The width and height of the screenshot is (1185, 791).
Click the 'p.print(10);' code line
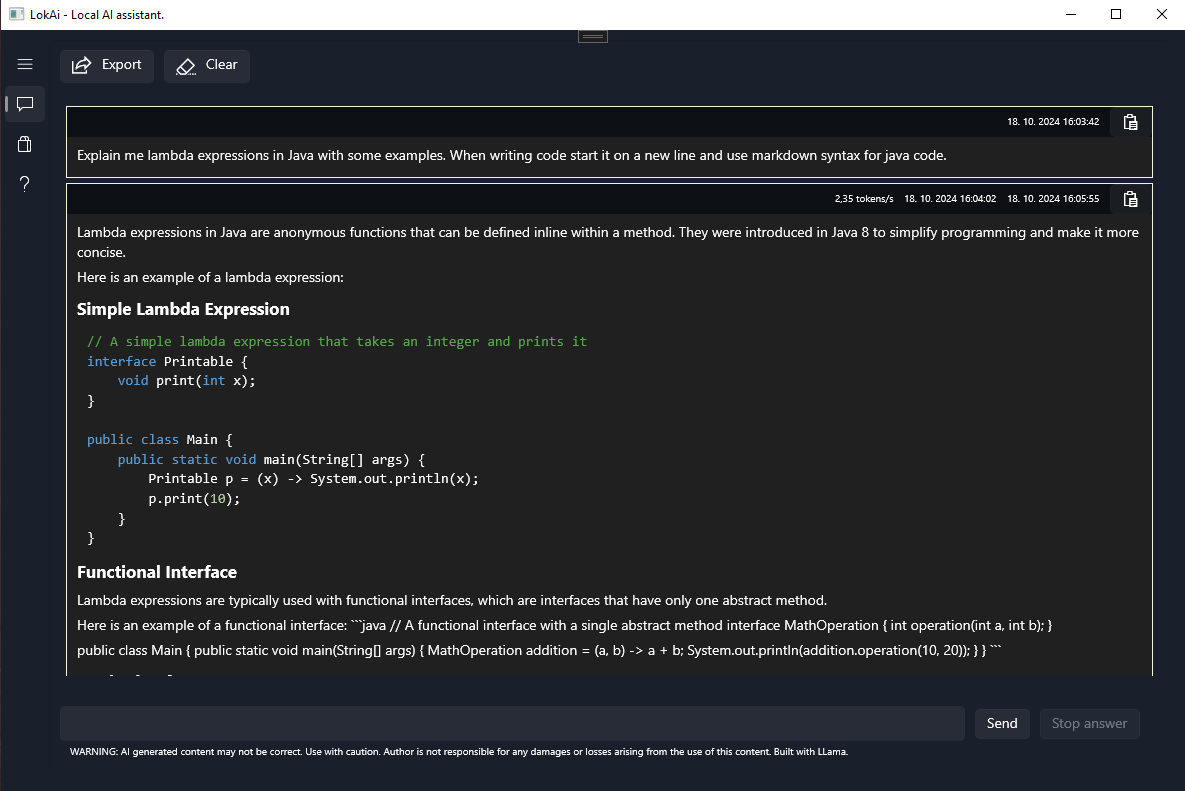point(194,499)
